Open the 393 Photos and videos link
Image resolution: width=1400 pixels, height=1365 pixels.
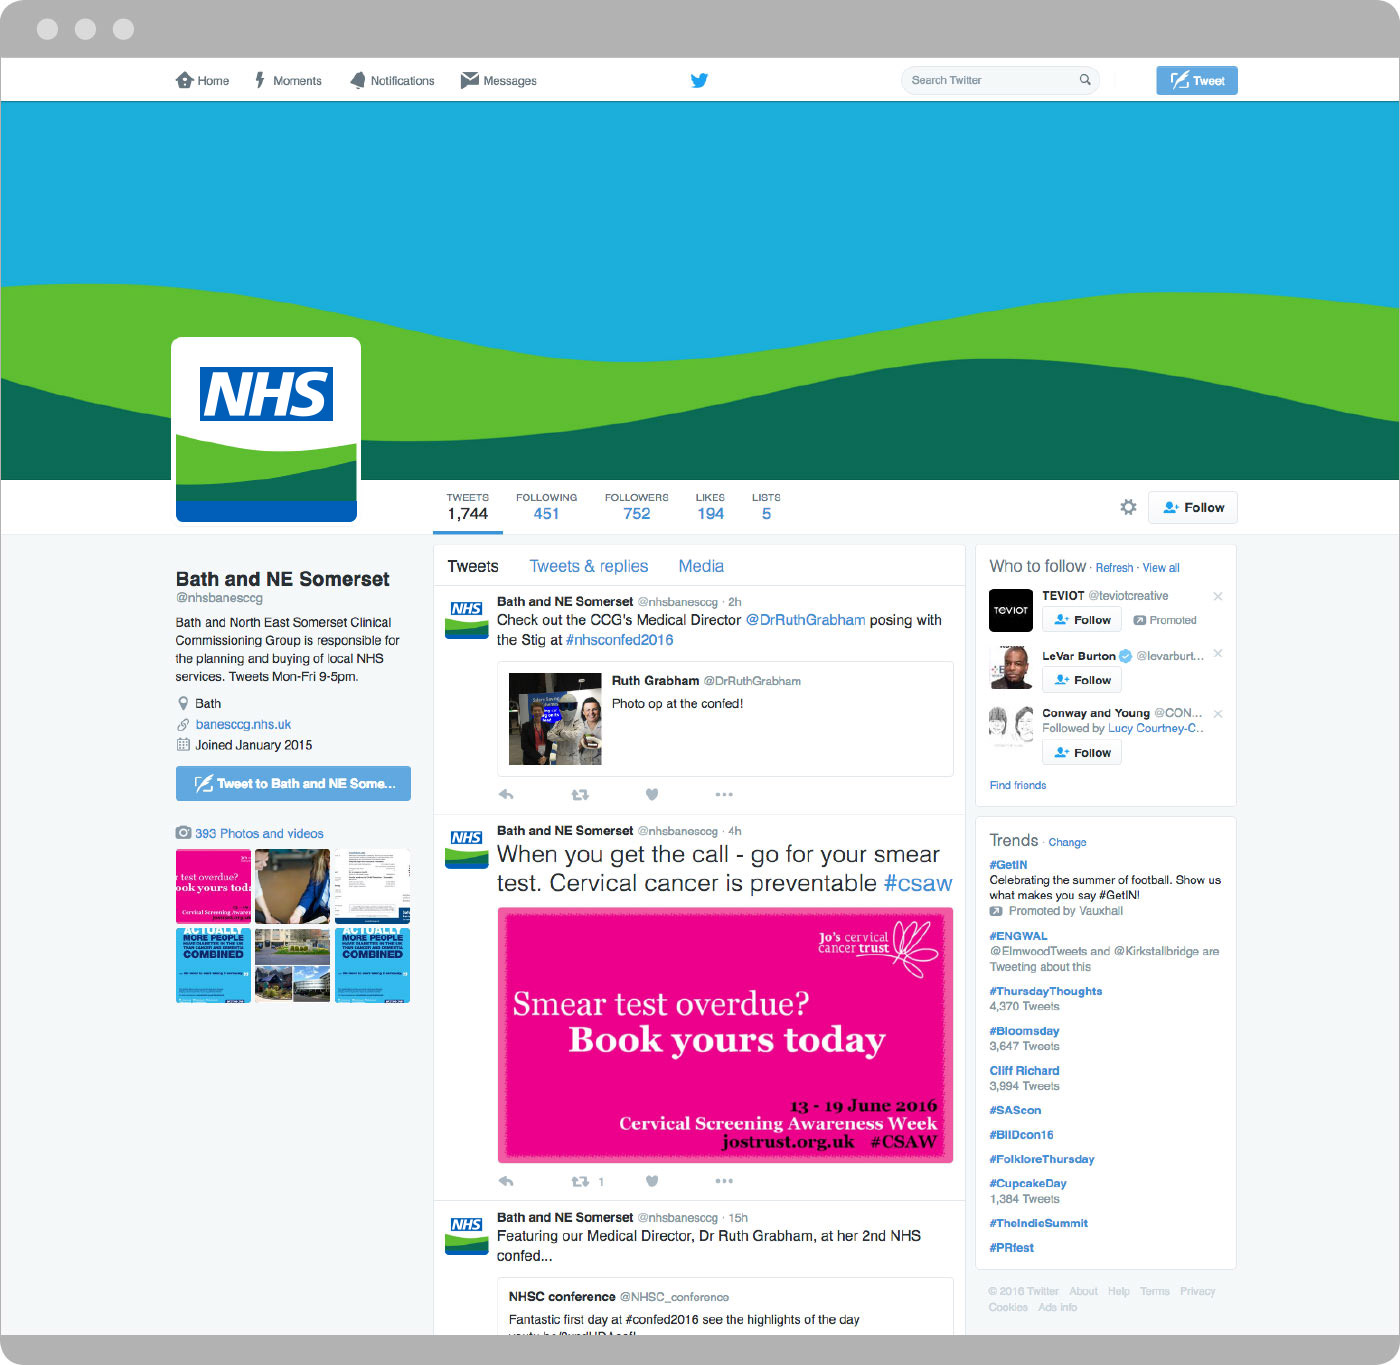click(259, 833)
